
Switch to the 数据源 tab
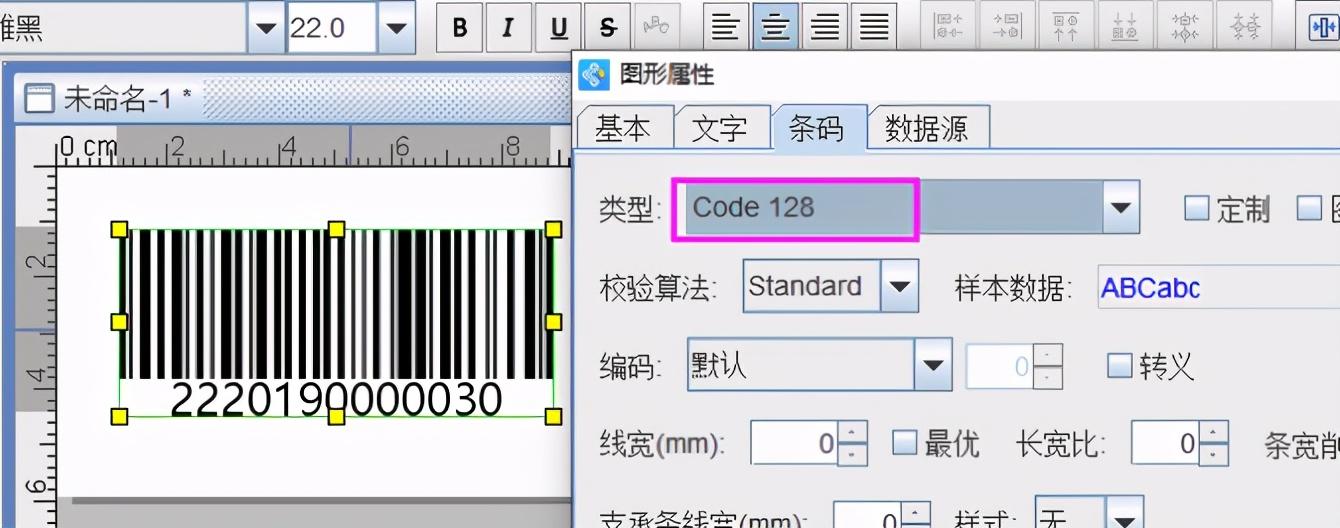926,128
